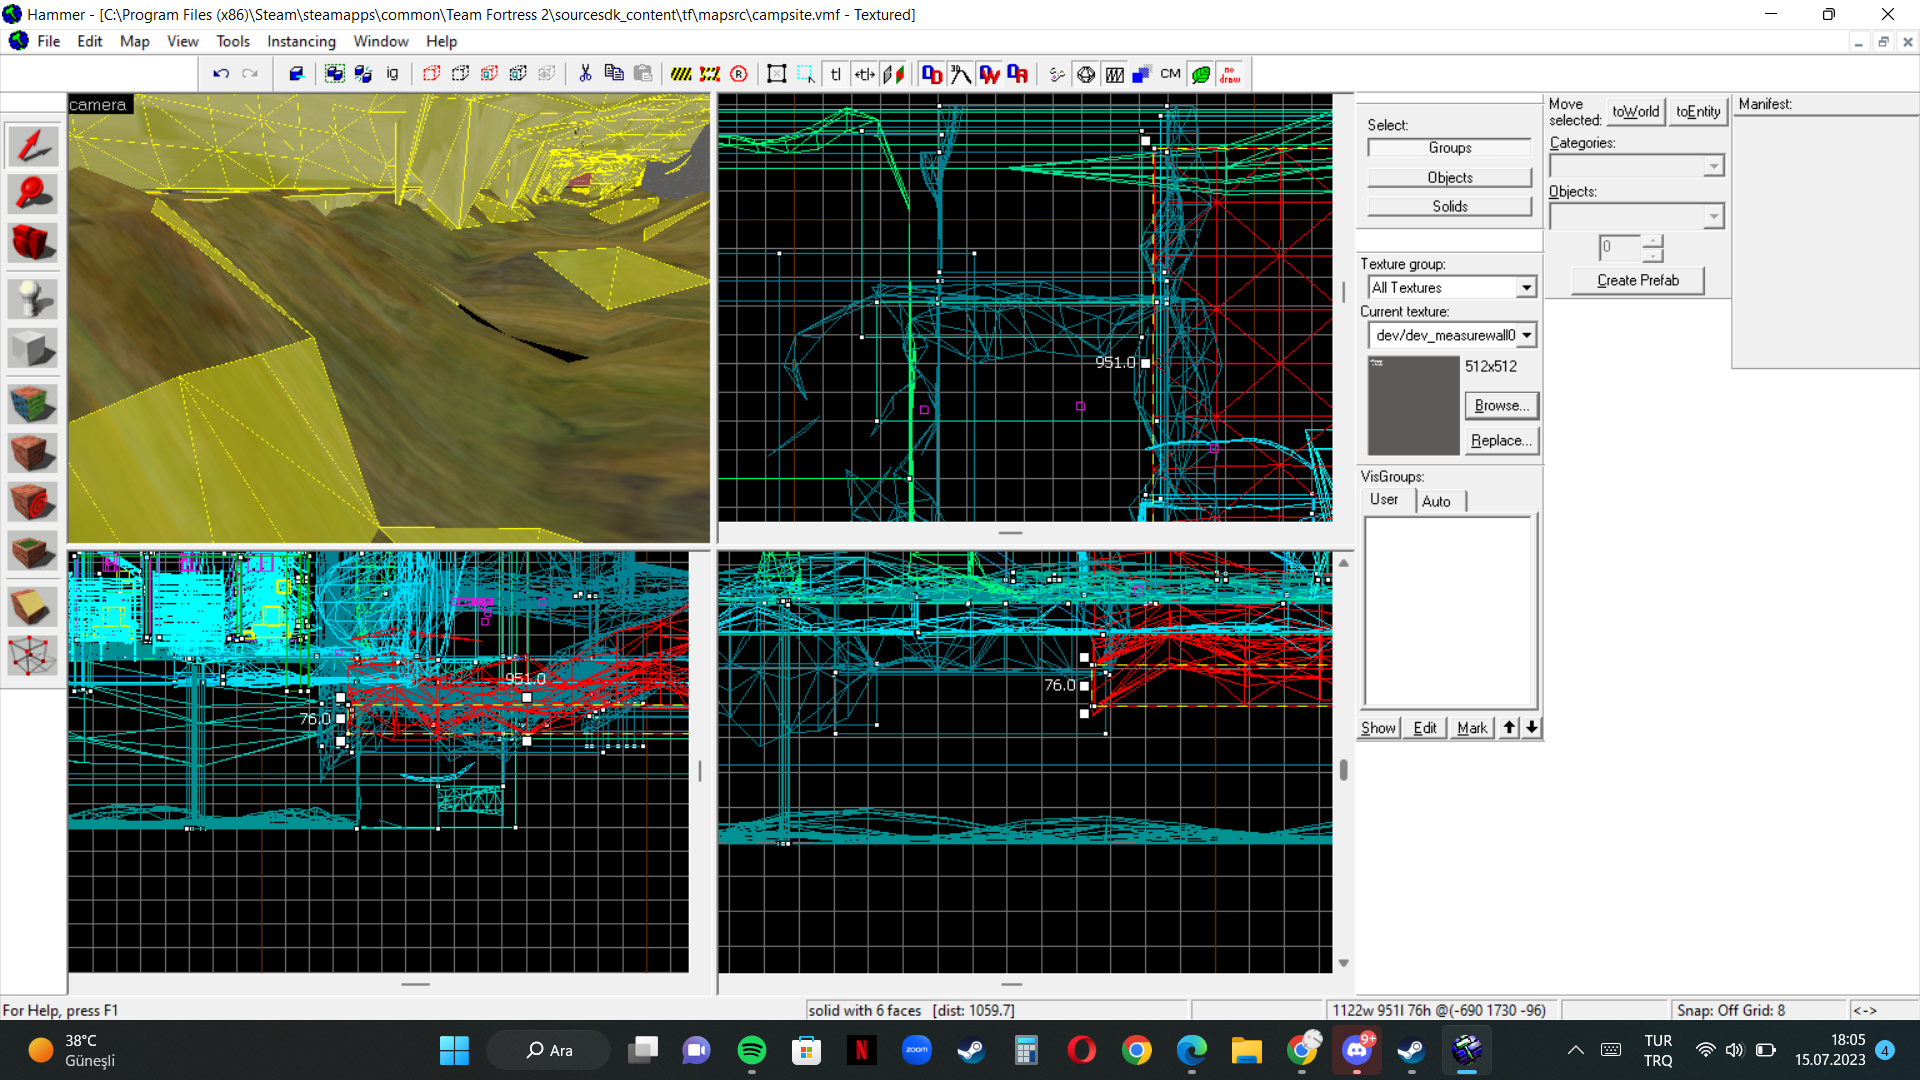
Task: Open Discord from the taskbar
Action: (x=1357, y=1050)
